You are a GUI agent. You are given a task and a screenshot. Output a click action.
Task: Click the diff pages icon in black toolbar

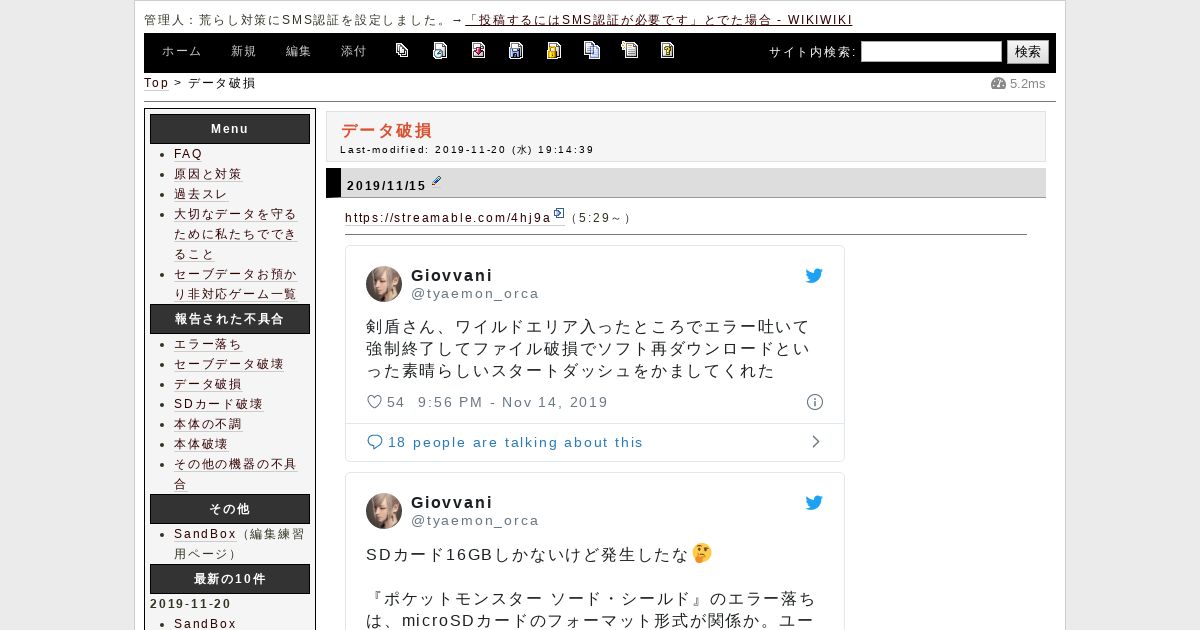click(402, 50)
